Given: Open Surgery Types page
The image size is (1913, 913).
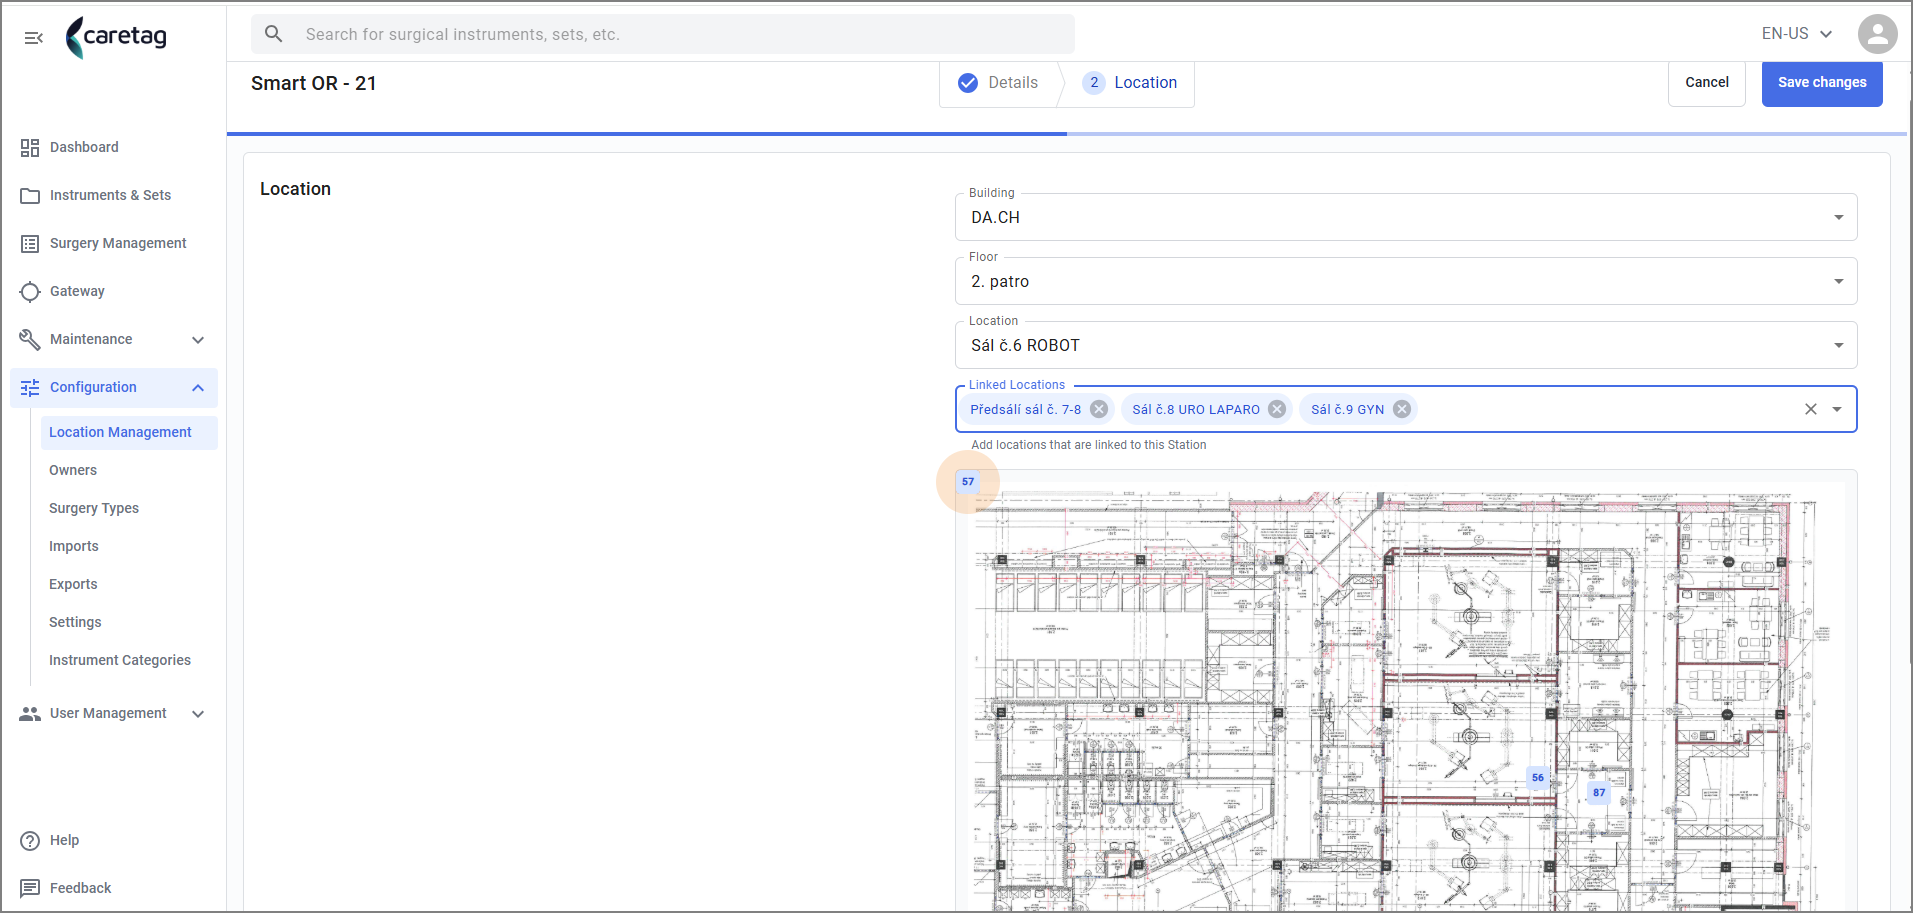Looking at the screenshot, I should coord(94,509).
